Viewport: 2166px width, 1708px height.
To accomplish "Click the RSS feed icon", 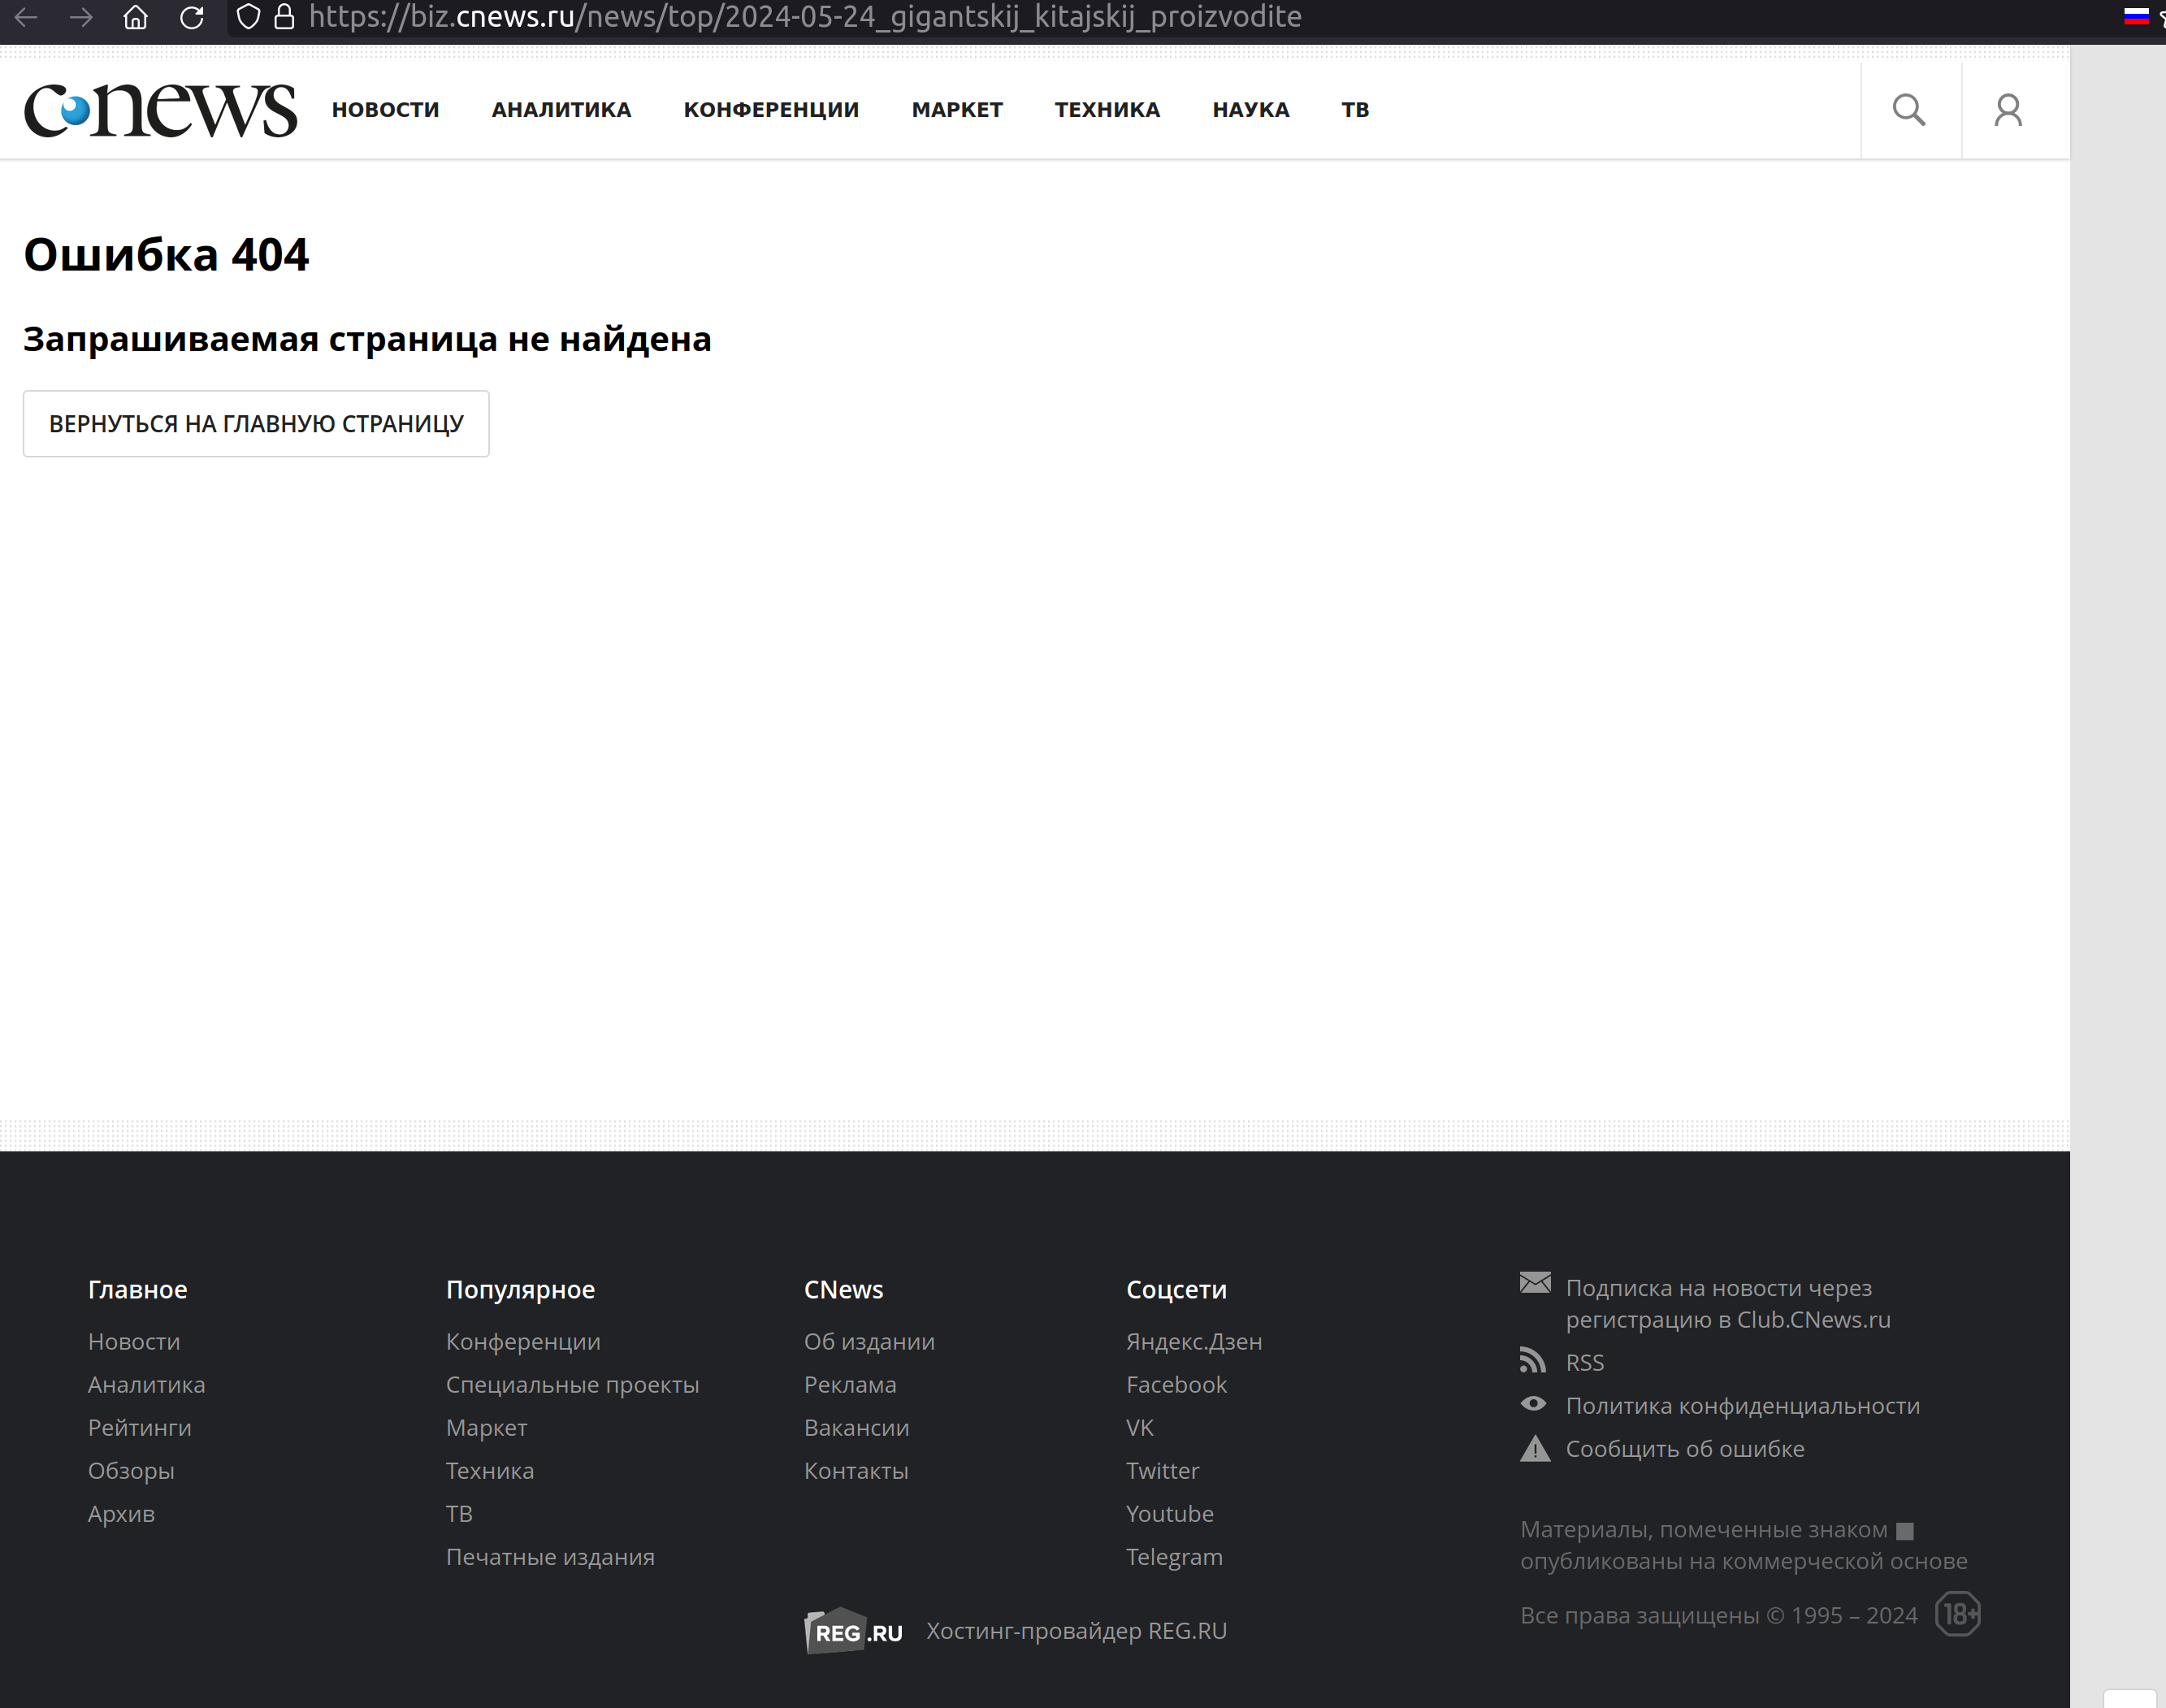I will 1533,1360.
